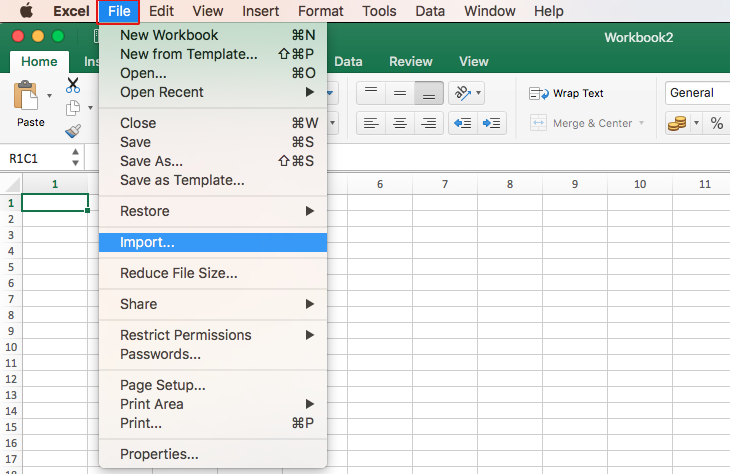Image resolution: width=730 pixels, height=474 pixels.
Task: Open the Insert menu
Action: pyautogui.click(x=260, y=11)
